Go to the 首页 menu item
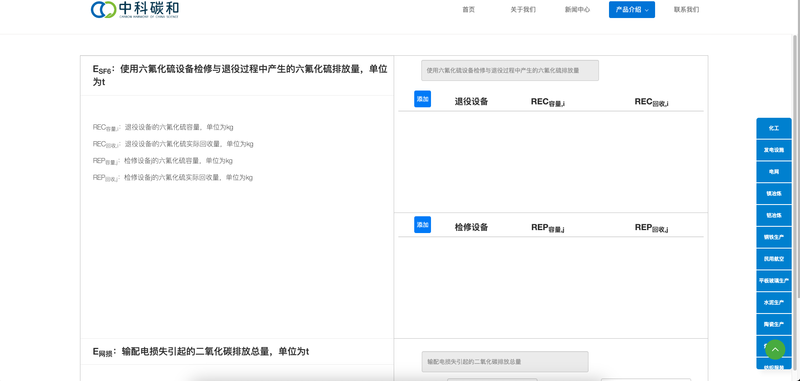The width and height of the screenshot is (800, 381). point(468,10)
